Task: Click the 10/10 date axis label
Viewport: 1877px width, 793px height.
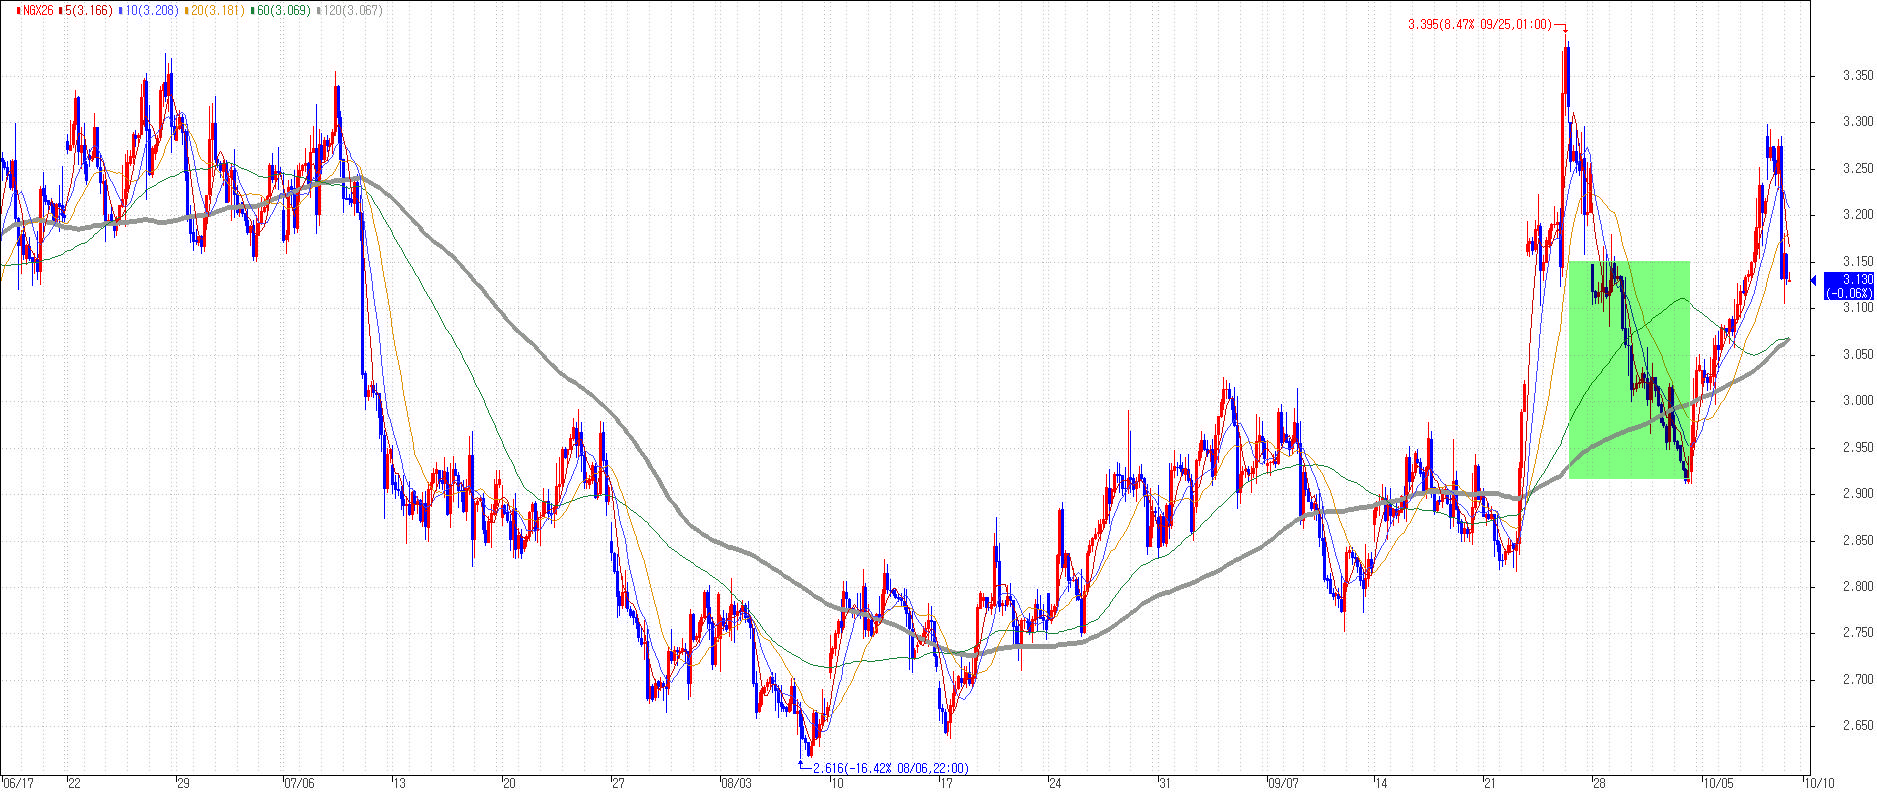Action: point(1820,783)
